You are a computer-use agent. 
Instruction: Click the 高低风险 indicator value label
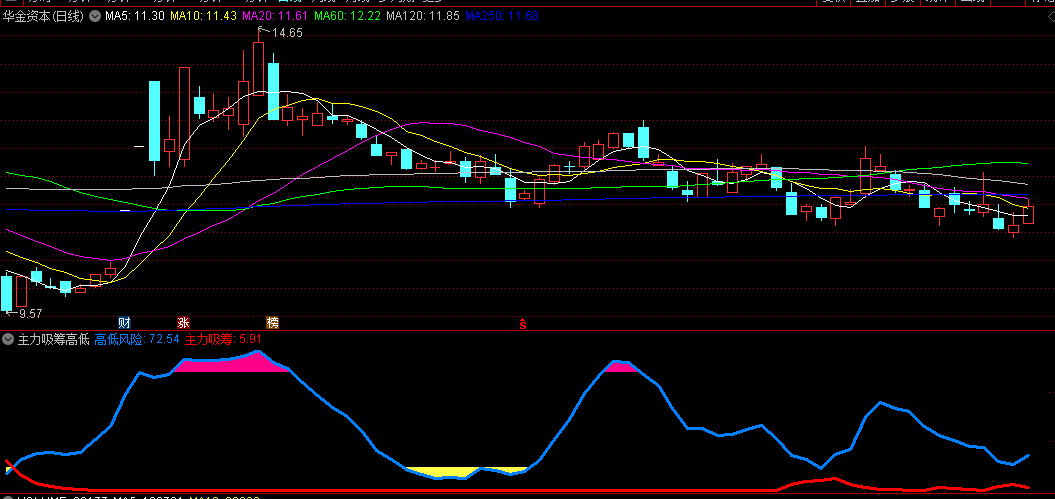point(137,340)
